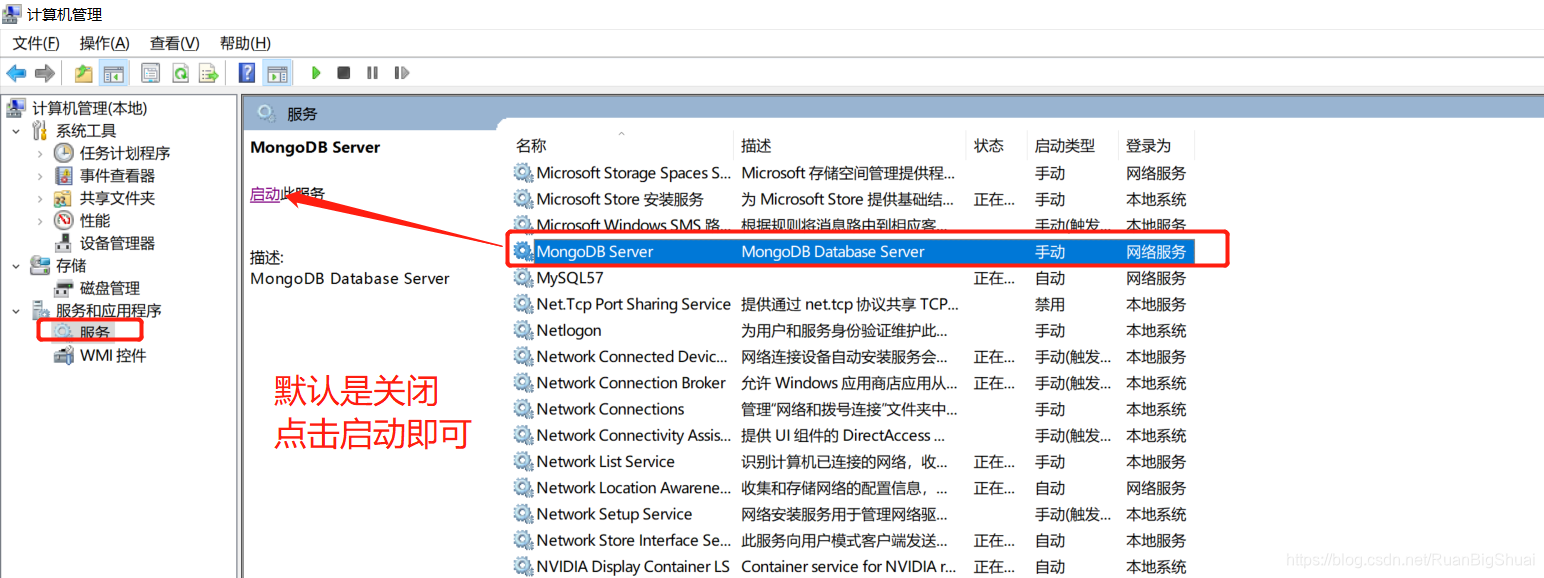
Task: Click the Pause Service toolbar icon
Action: 373,73
